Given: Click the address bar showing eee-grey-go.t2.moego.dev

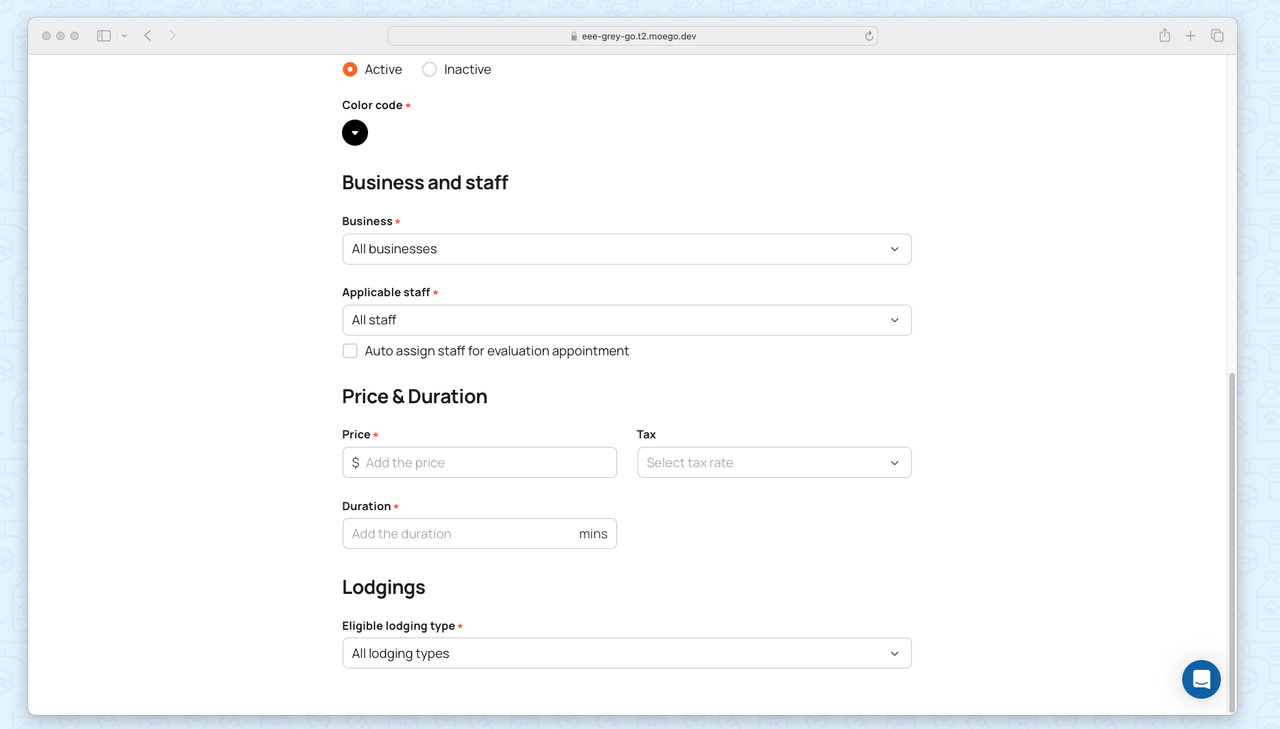Looking at the screenshot, I should pyautogui.click(x=633, y=36).
